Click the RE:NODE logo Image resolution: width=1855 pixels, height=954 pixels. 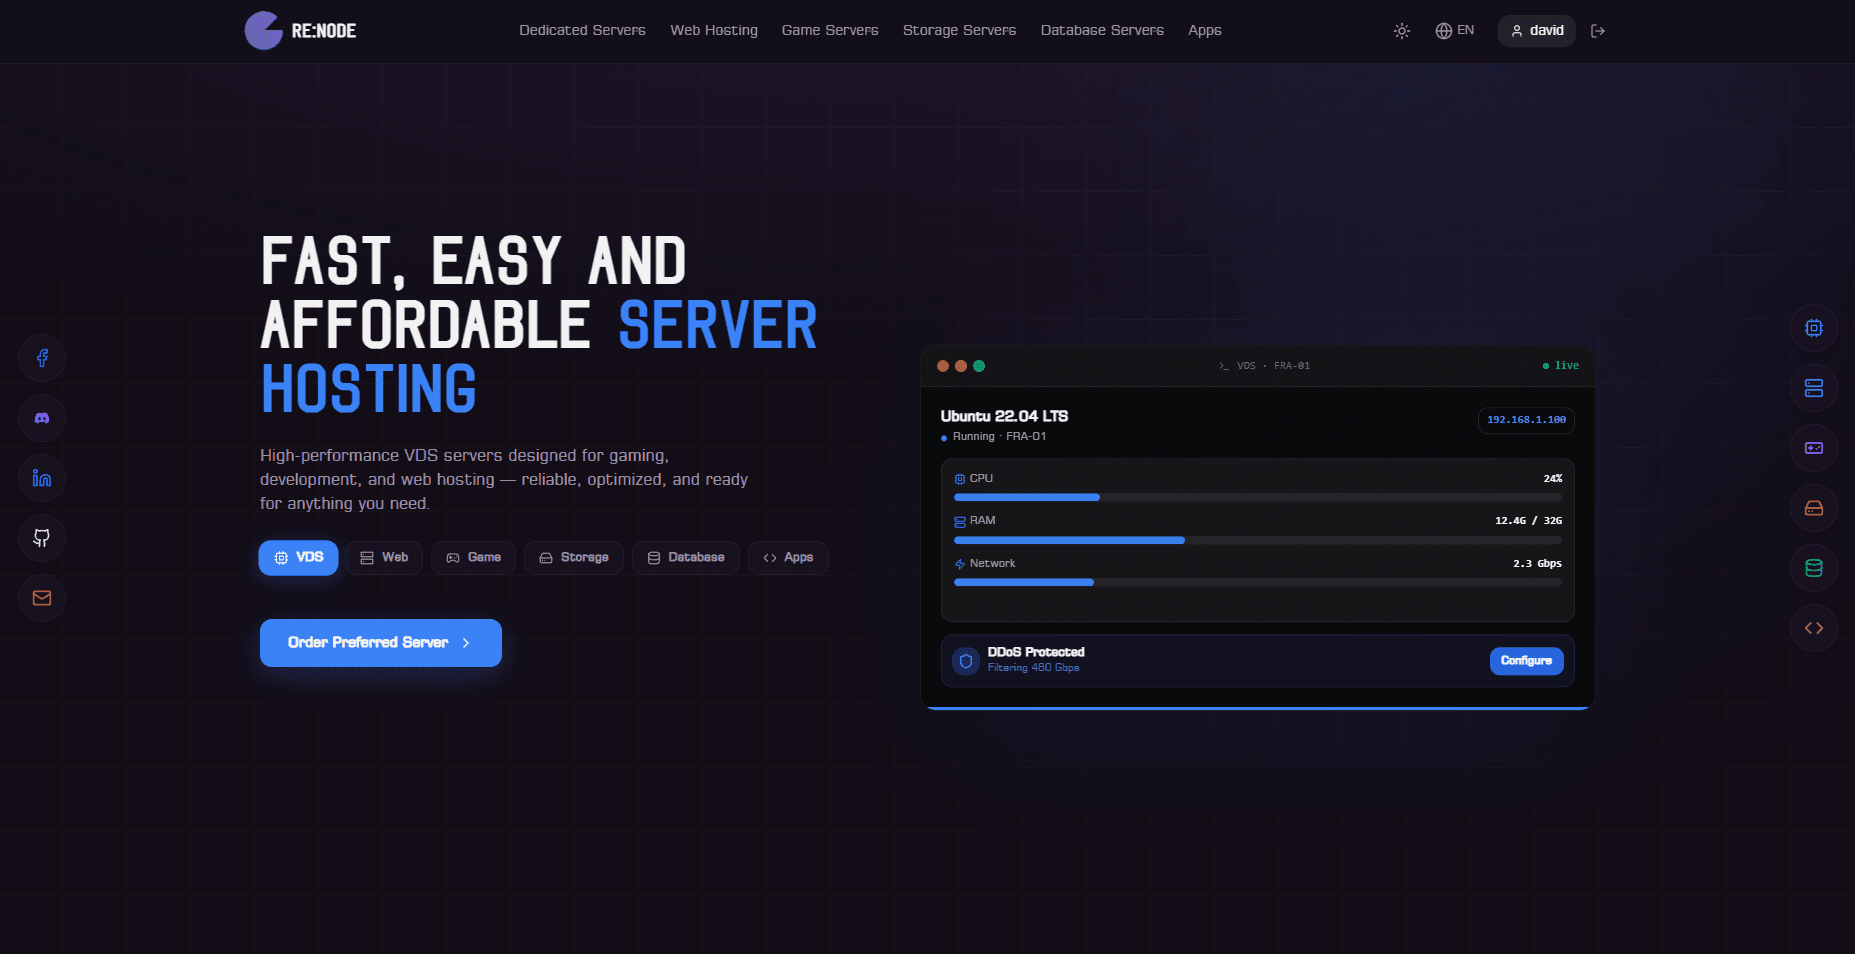(301, 31)
